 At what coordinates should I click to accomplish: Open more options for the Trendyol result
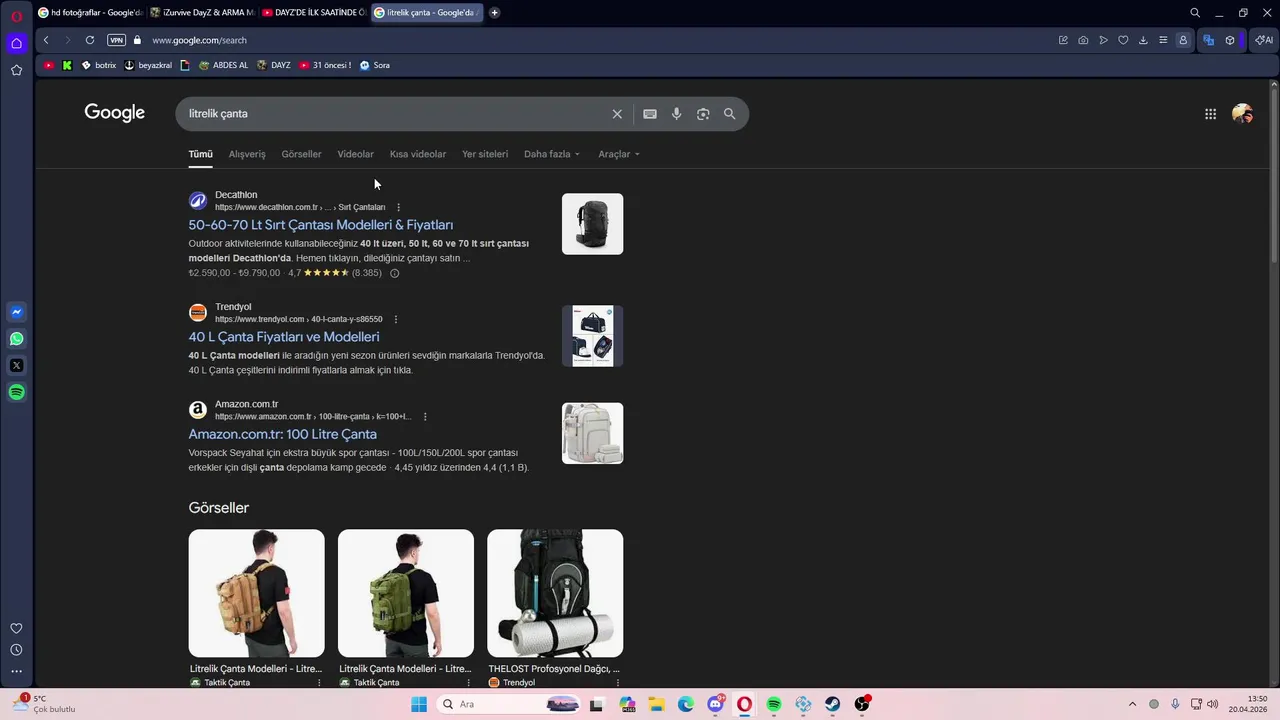click(395, 319)
